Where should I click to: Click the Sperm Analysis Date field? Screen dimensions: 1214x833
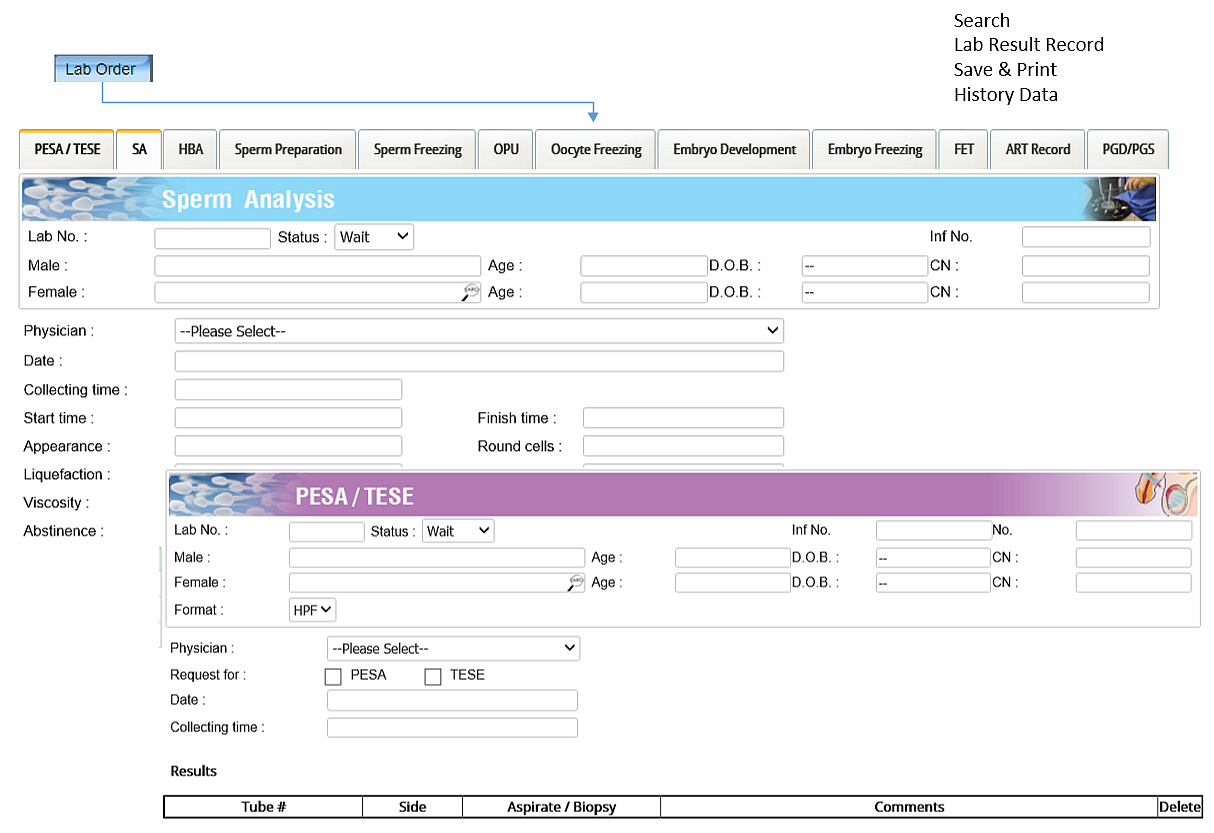pyautogui.click(x=479, y=361)
